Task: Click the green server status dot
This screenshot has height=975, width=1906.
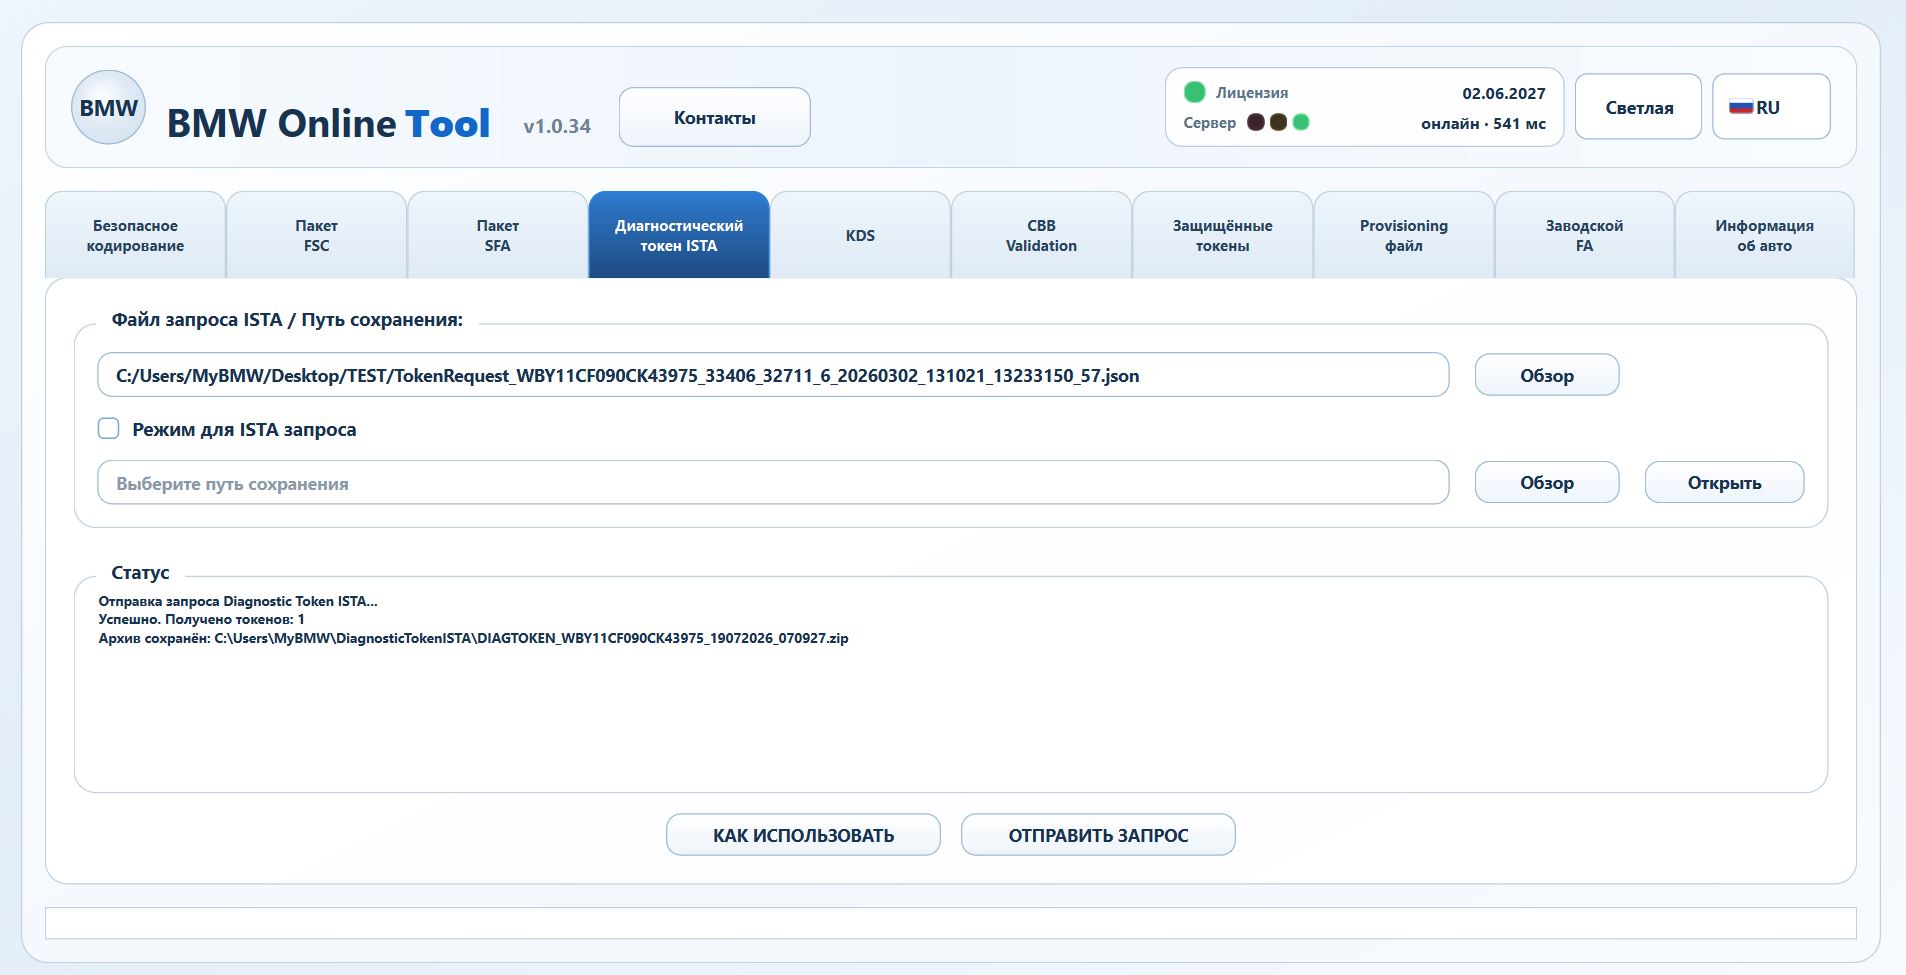Action: (x=1301, y=122)
